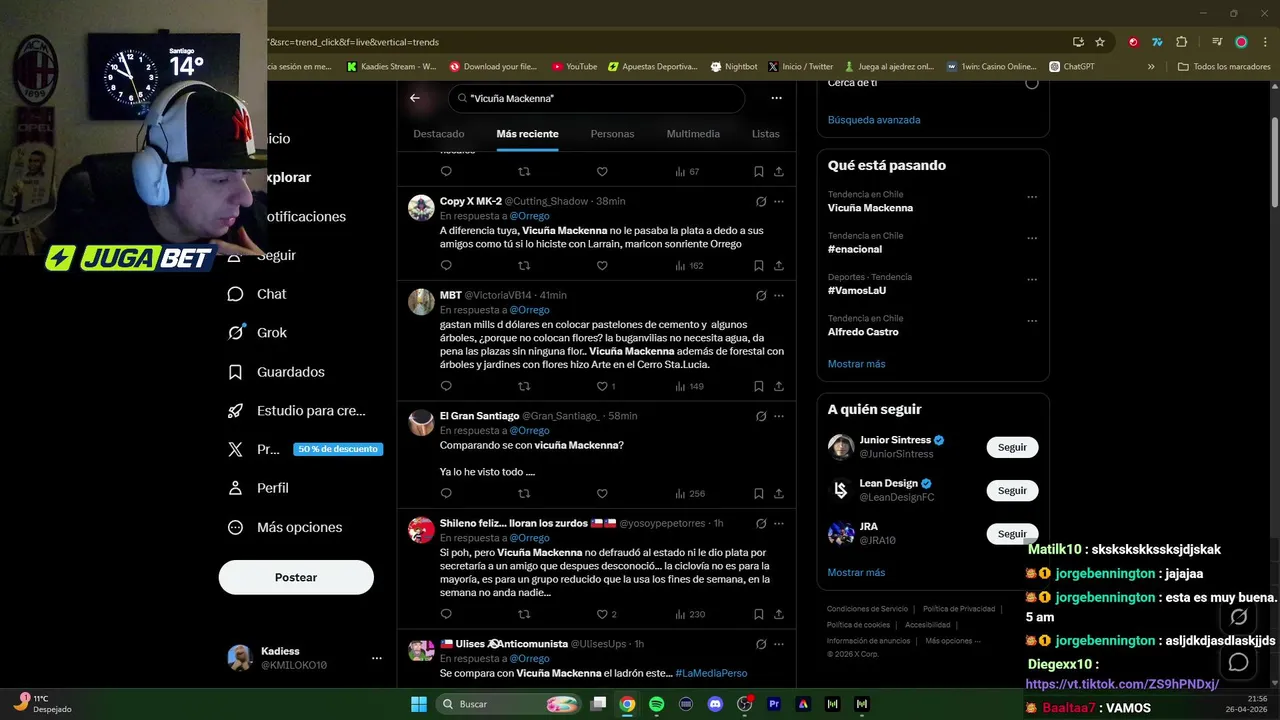Open the Búsqueda avanzada link
This screenshot has width=1280, height=720.
coord(874,120)
